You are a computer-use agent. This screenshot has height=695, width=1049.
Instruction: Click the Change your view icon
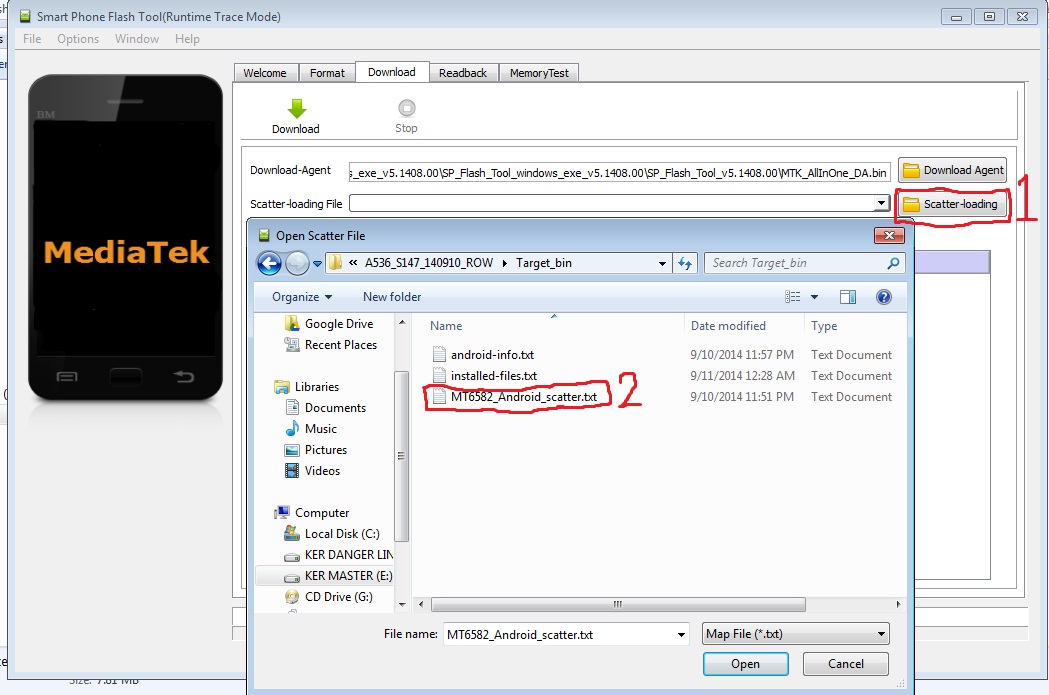click(793, 297)
